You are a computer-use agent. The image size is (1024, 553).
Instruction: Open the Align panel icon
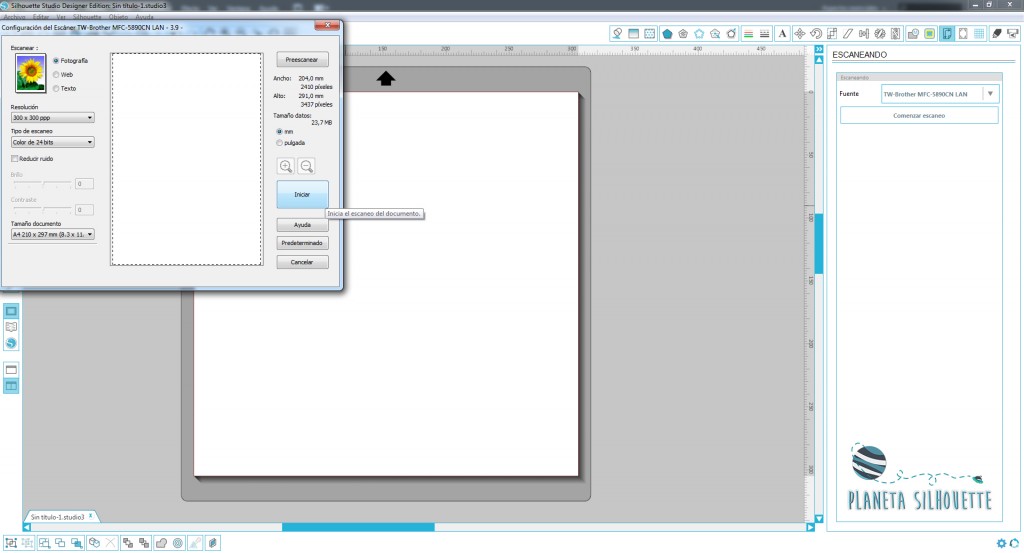(x=864, y=34)
